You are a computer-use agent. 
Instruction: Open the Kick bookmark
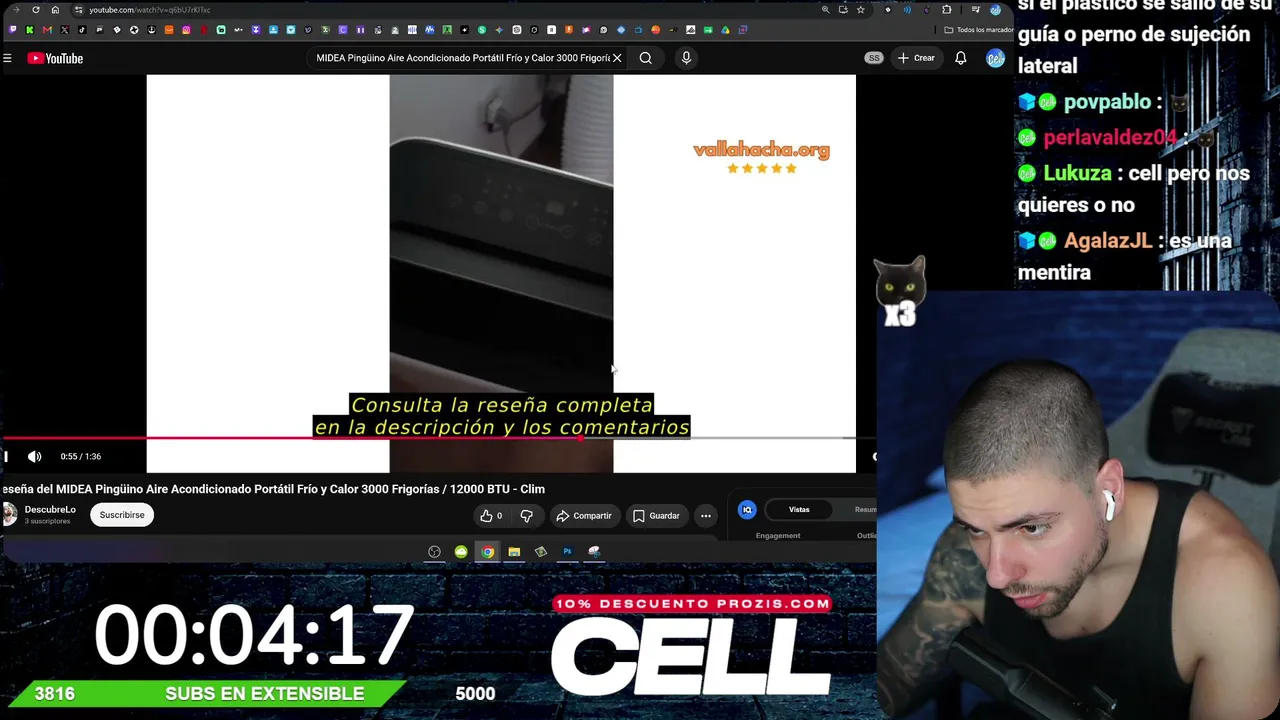[x=29, y=30]
